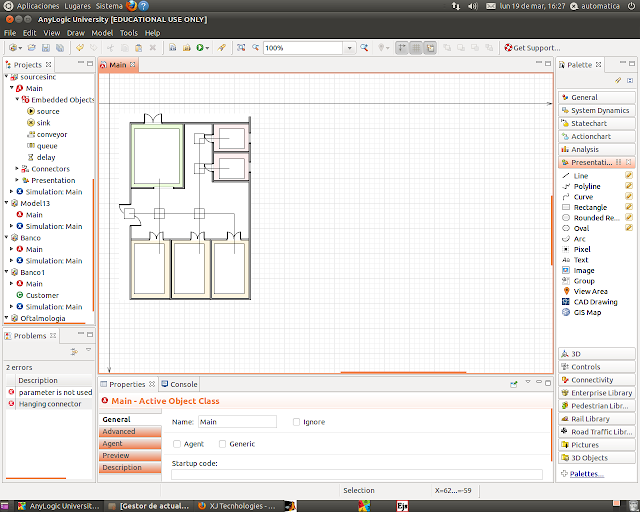Enable the Ignore checkbox
The height and width of the screenshot is (512, 640).
coord(297,422)
